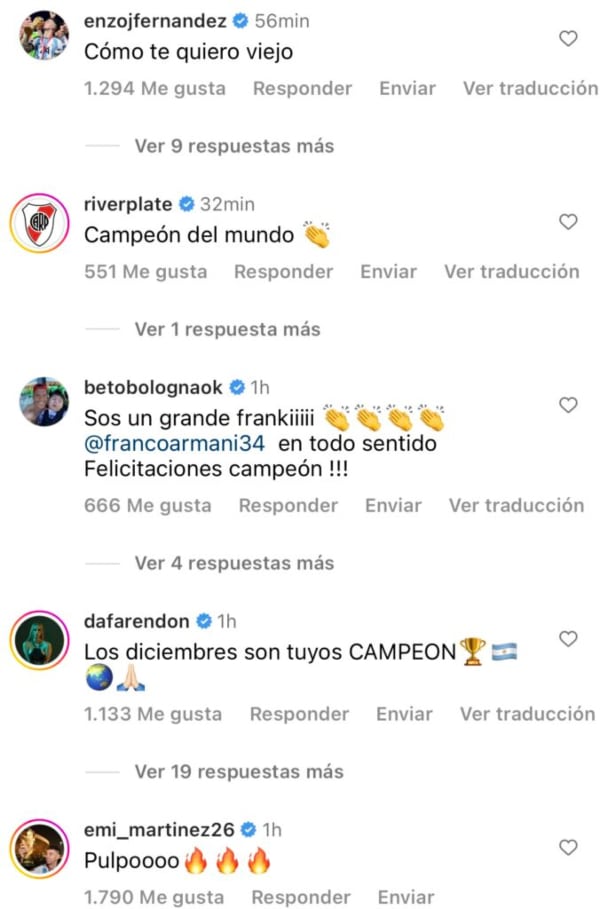This screenshot has width=600, height=909.
Task: Open emi_martinez26's profile avatar
Action: (40, 849)
